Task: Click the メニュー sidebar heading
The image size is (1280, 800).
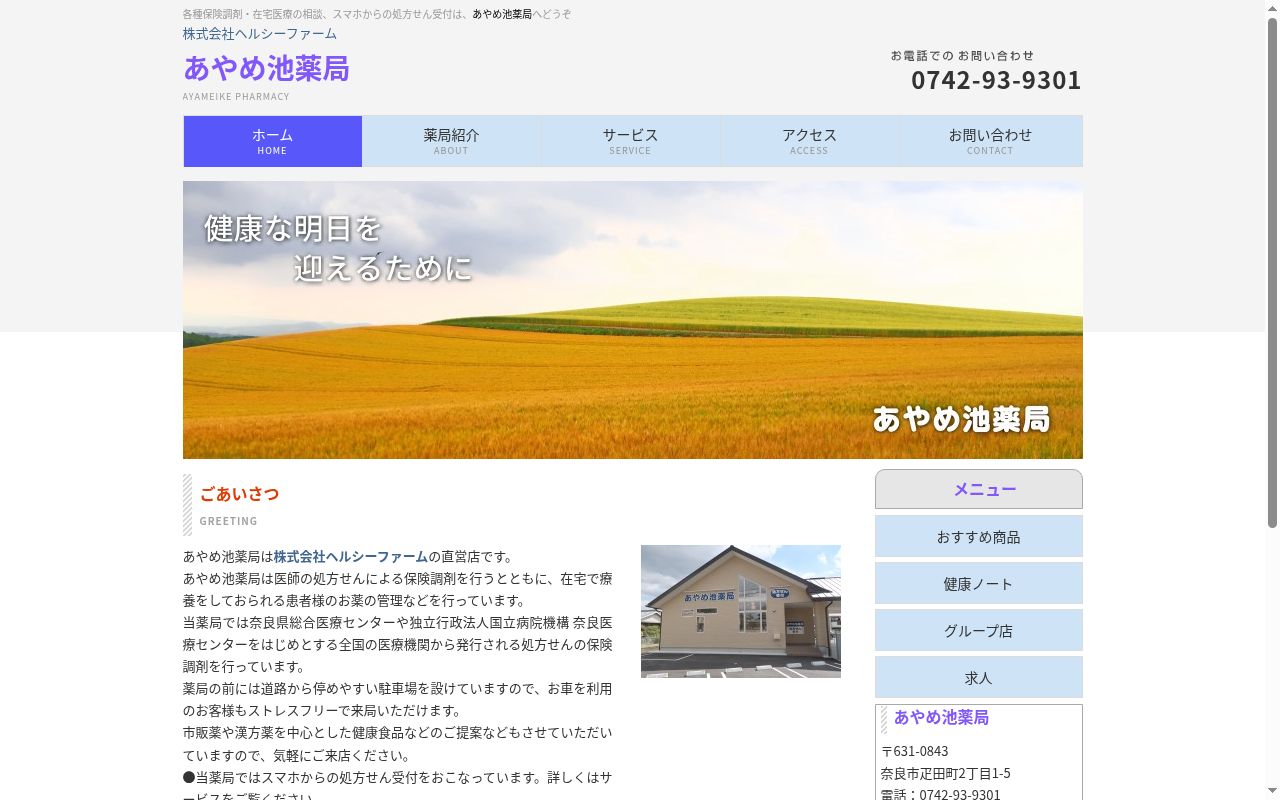Action: pos(984,489)
